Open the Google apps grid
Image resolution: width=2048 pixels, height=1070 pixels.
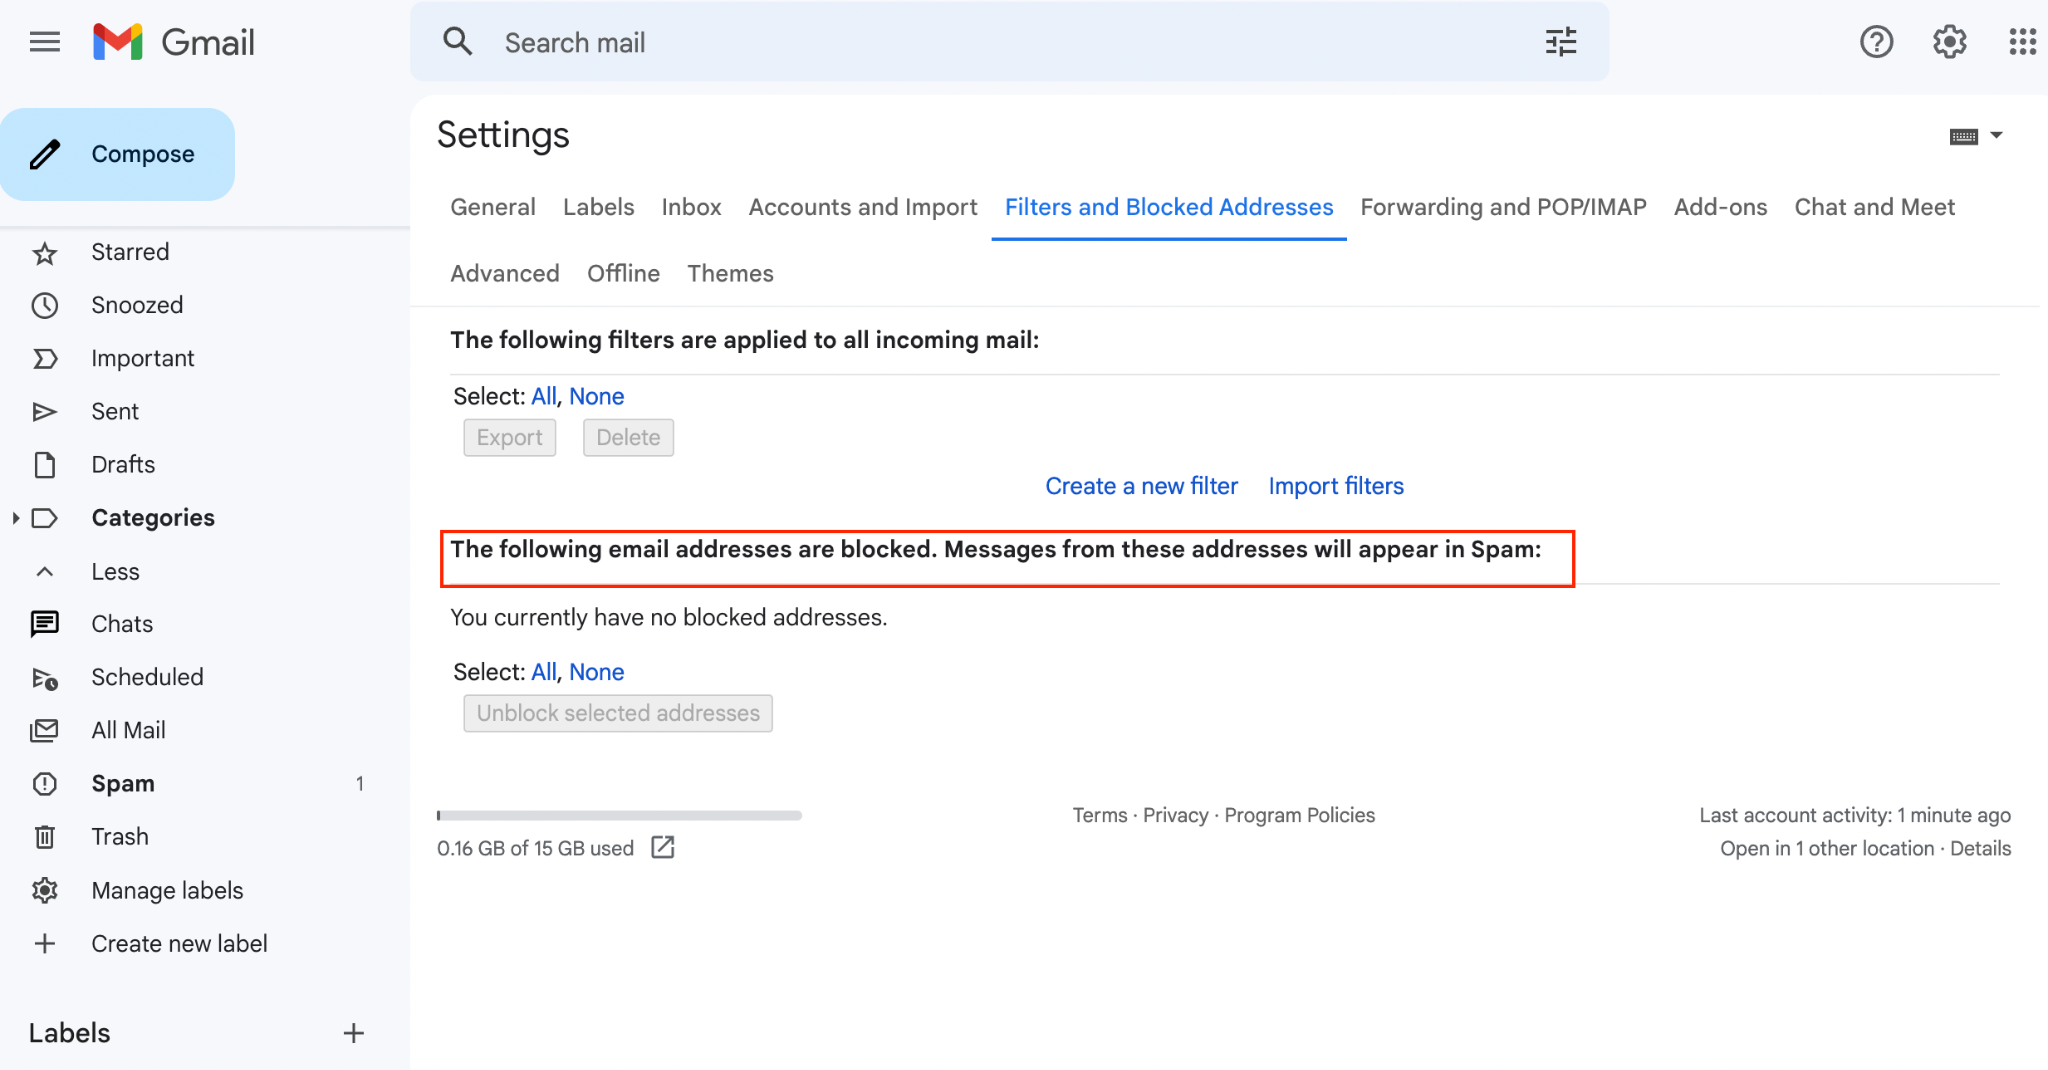[2022, 42]
